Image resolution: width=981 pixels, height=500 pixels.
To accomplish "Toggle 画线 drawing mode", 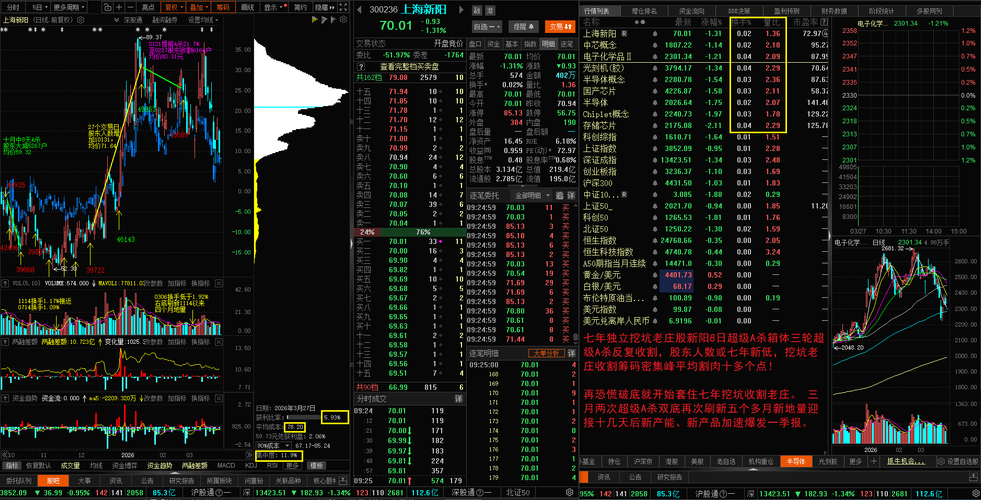I will (x=247, y=7).
